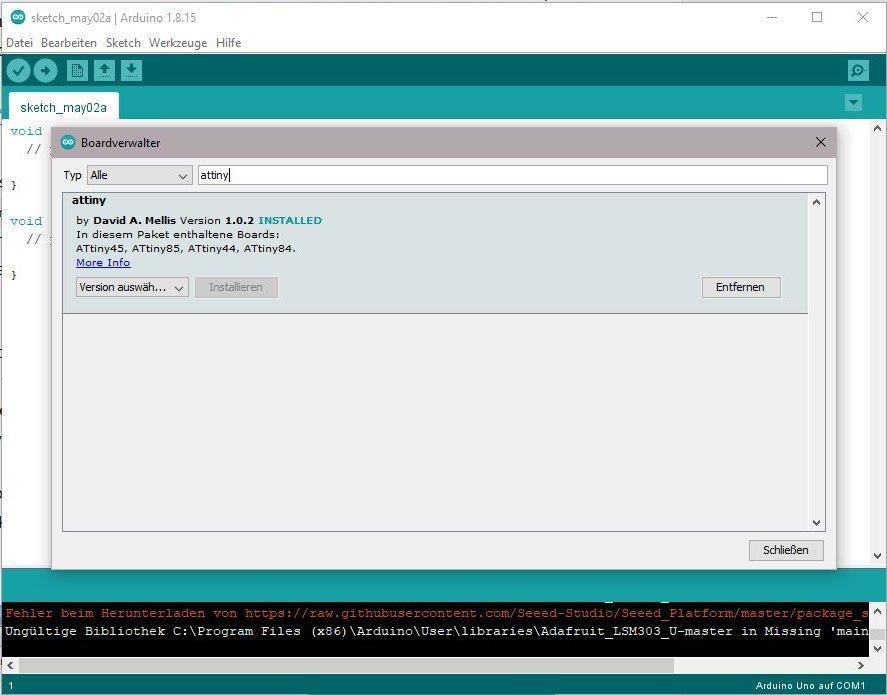Open the Serial Monitor icon

pyautogui.click(x=858, y=71)
